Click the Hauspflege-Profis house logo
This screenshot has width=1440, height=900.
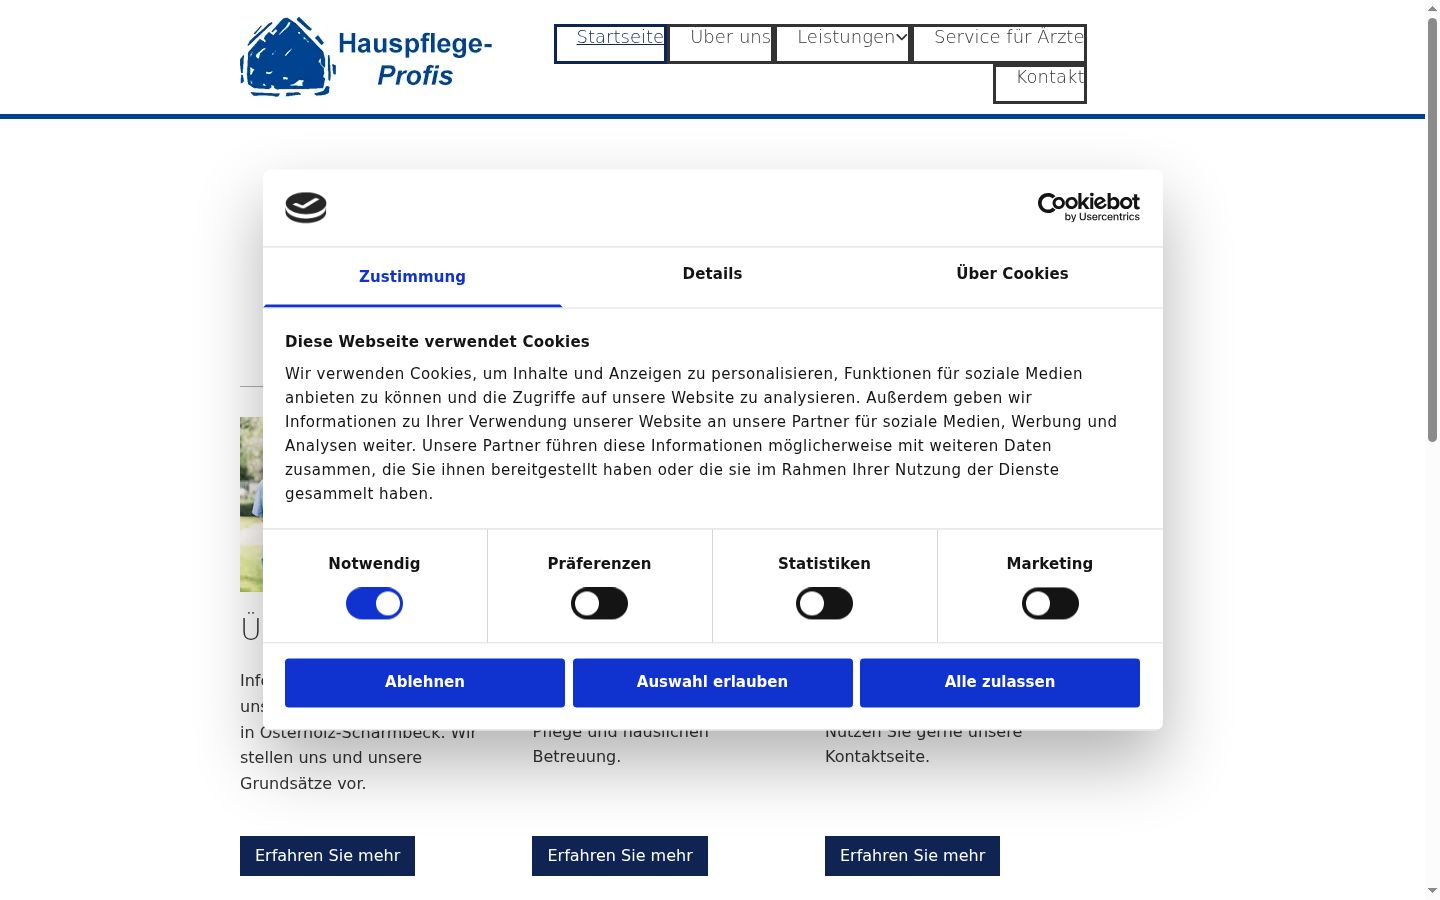367,57
